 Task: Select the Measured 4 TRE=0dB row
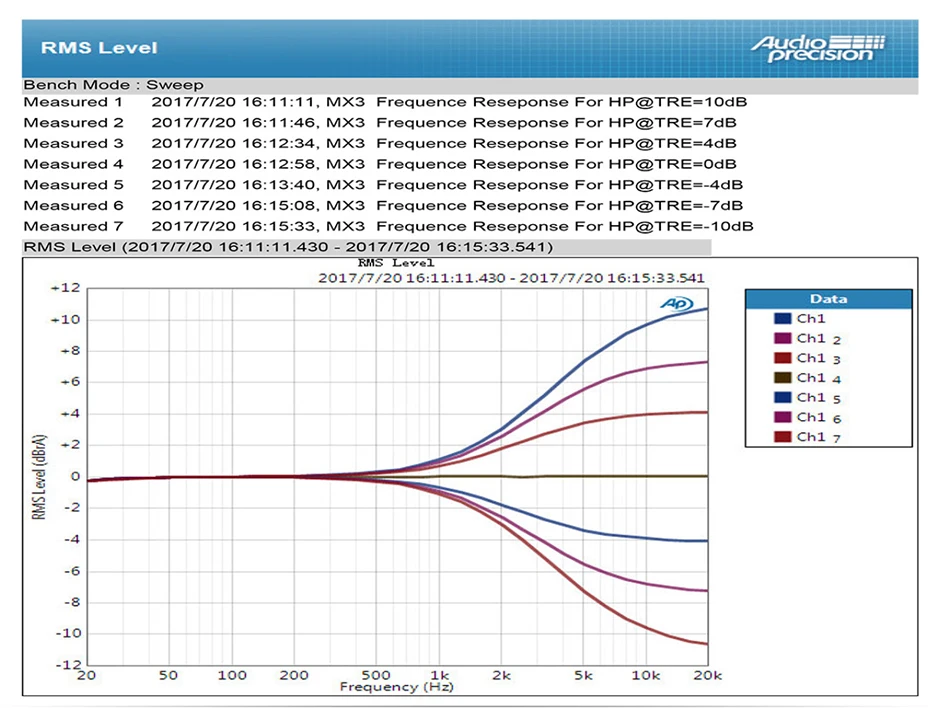point(380,164)
